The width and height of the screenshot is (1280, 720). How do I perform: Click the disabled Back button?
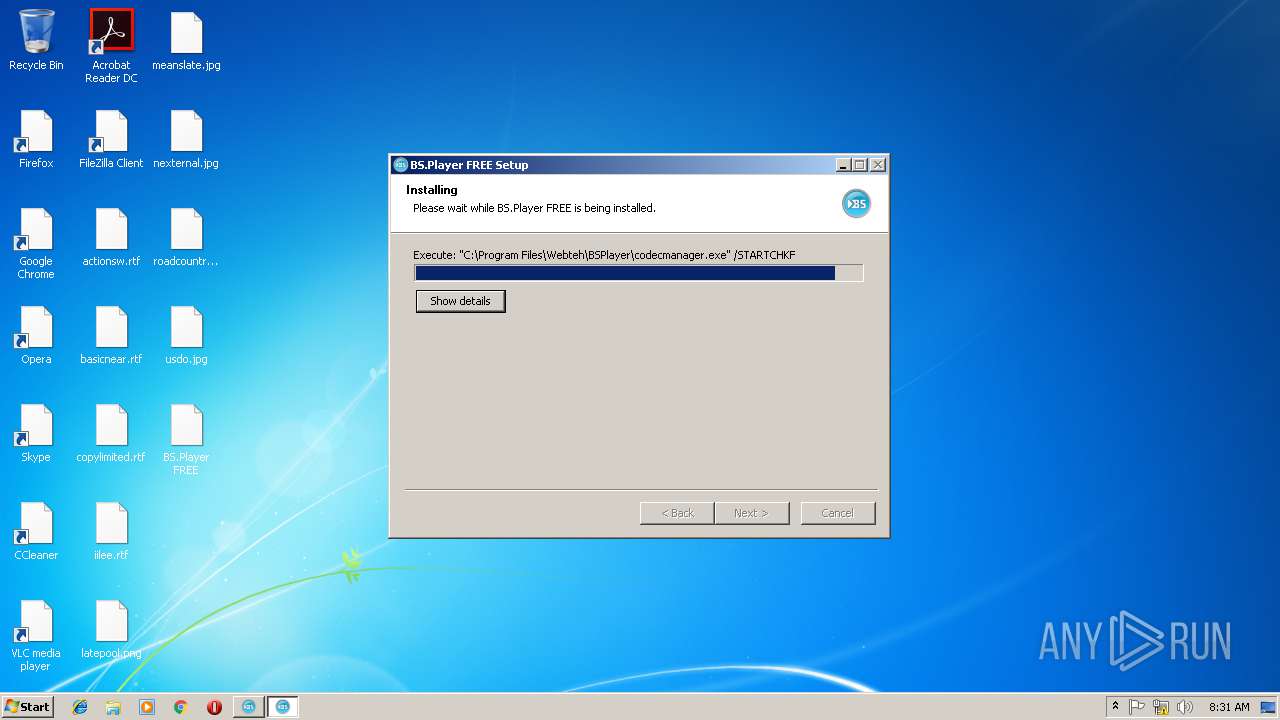coord(677,513)
